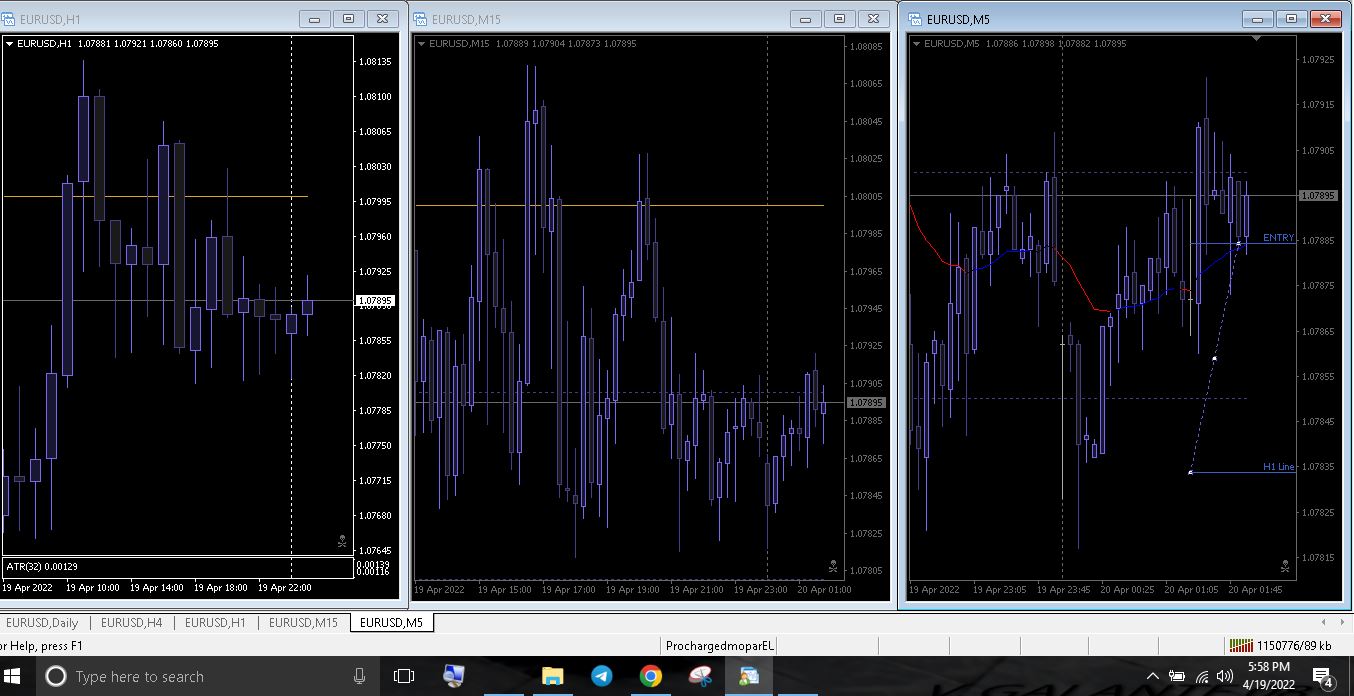The height and width of the screenshot is (696, 1354).
Task: Show hidden system tray icons
Action: 1152,676
